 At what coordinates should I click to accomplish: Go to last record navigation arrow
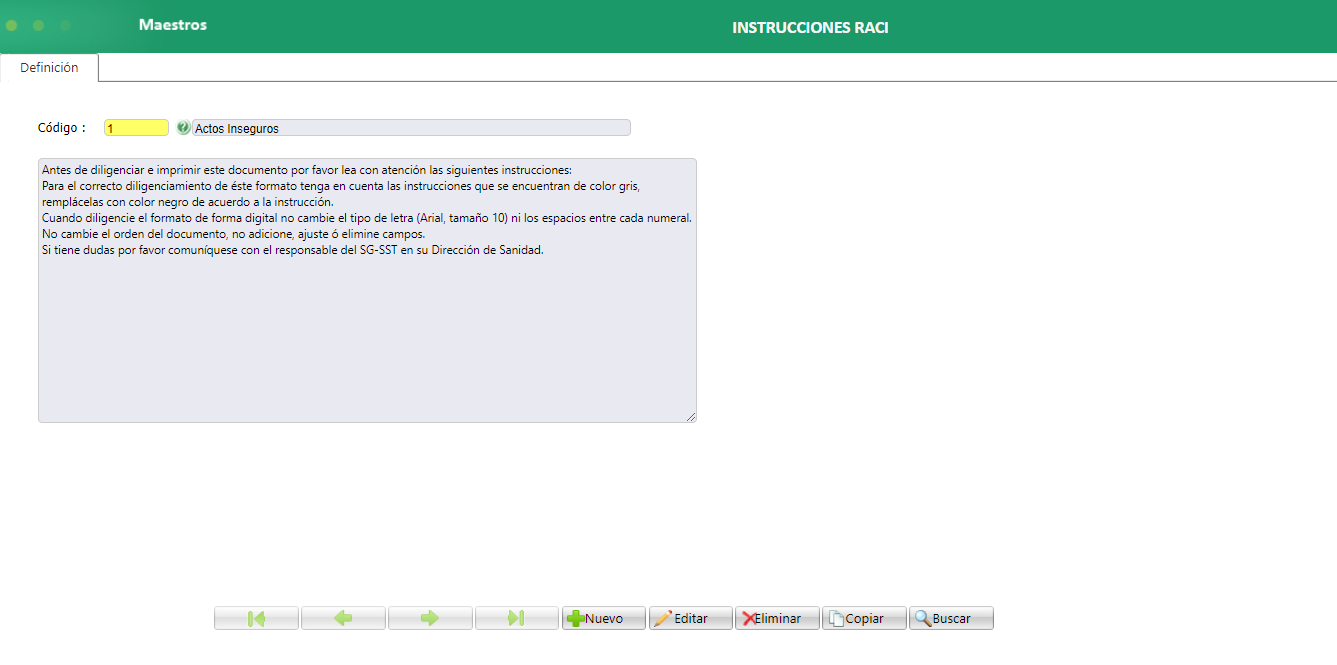pyautogui.click(x=517, y=618)
